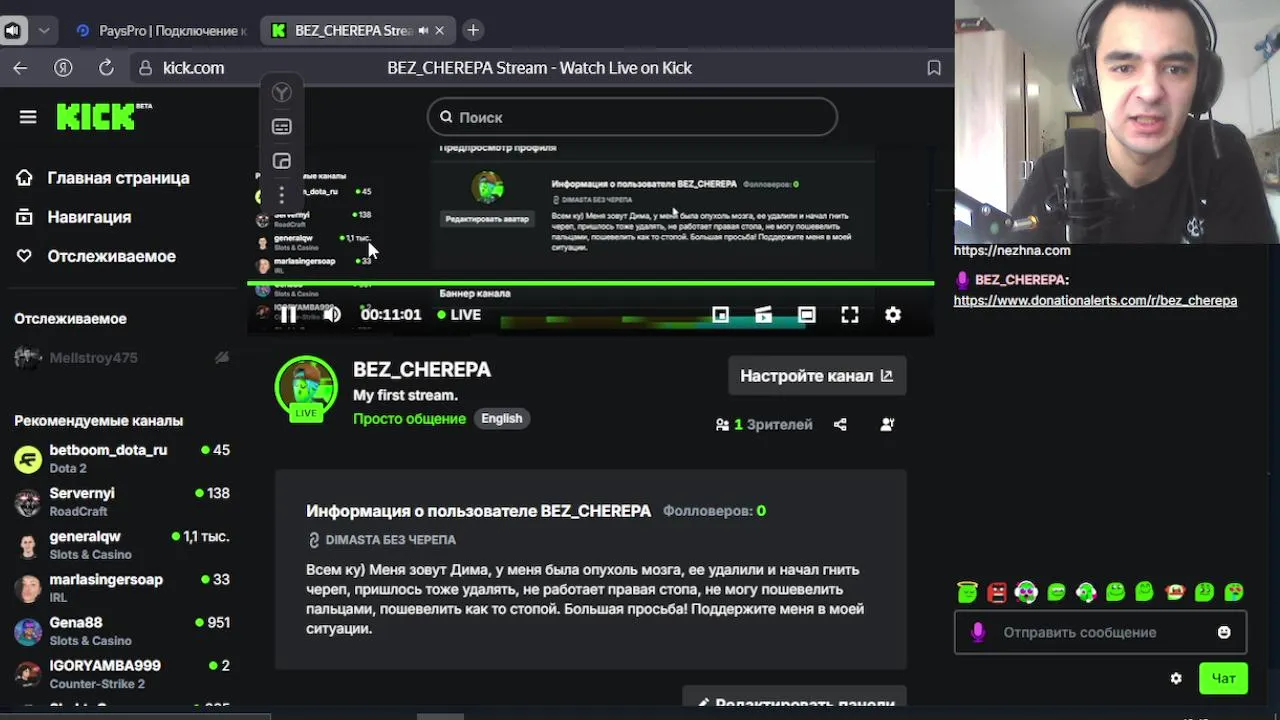Viewport: 1280px width, 720px height.
Task: Enter fullscreen video mode
Action: tap(850, 314)
